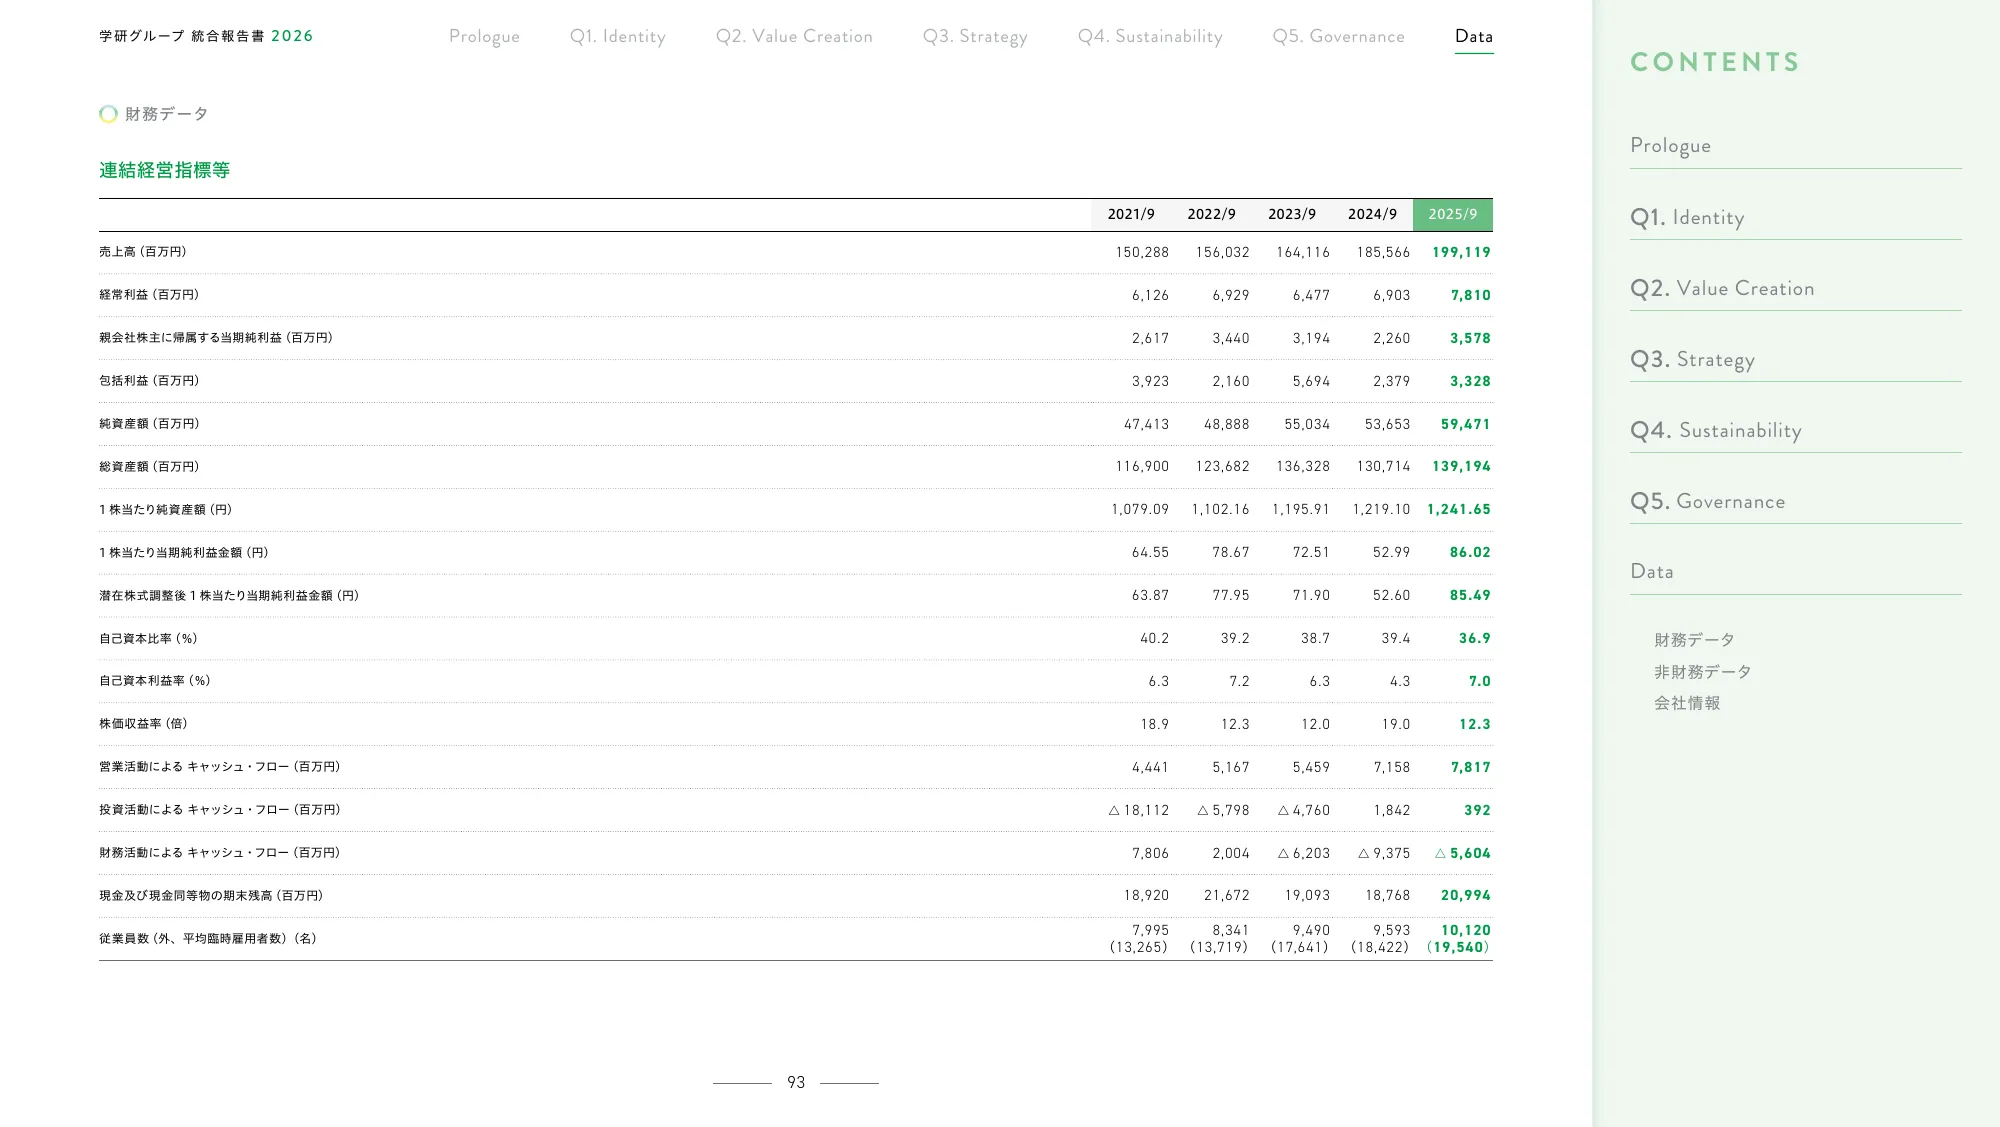Click the 純資産額 (百万円) row label
The height and width of the screenshot is (1127, 2000).
tap(149, 424)
